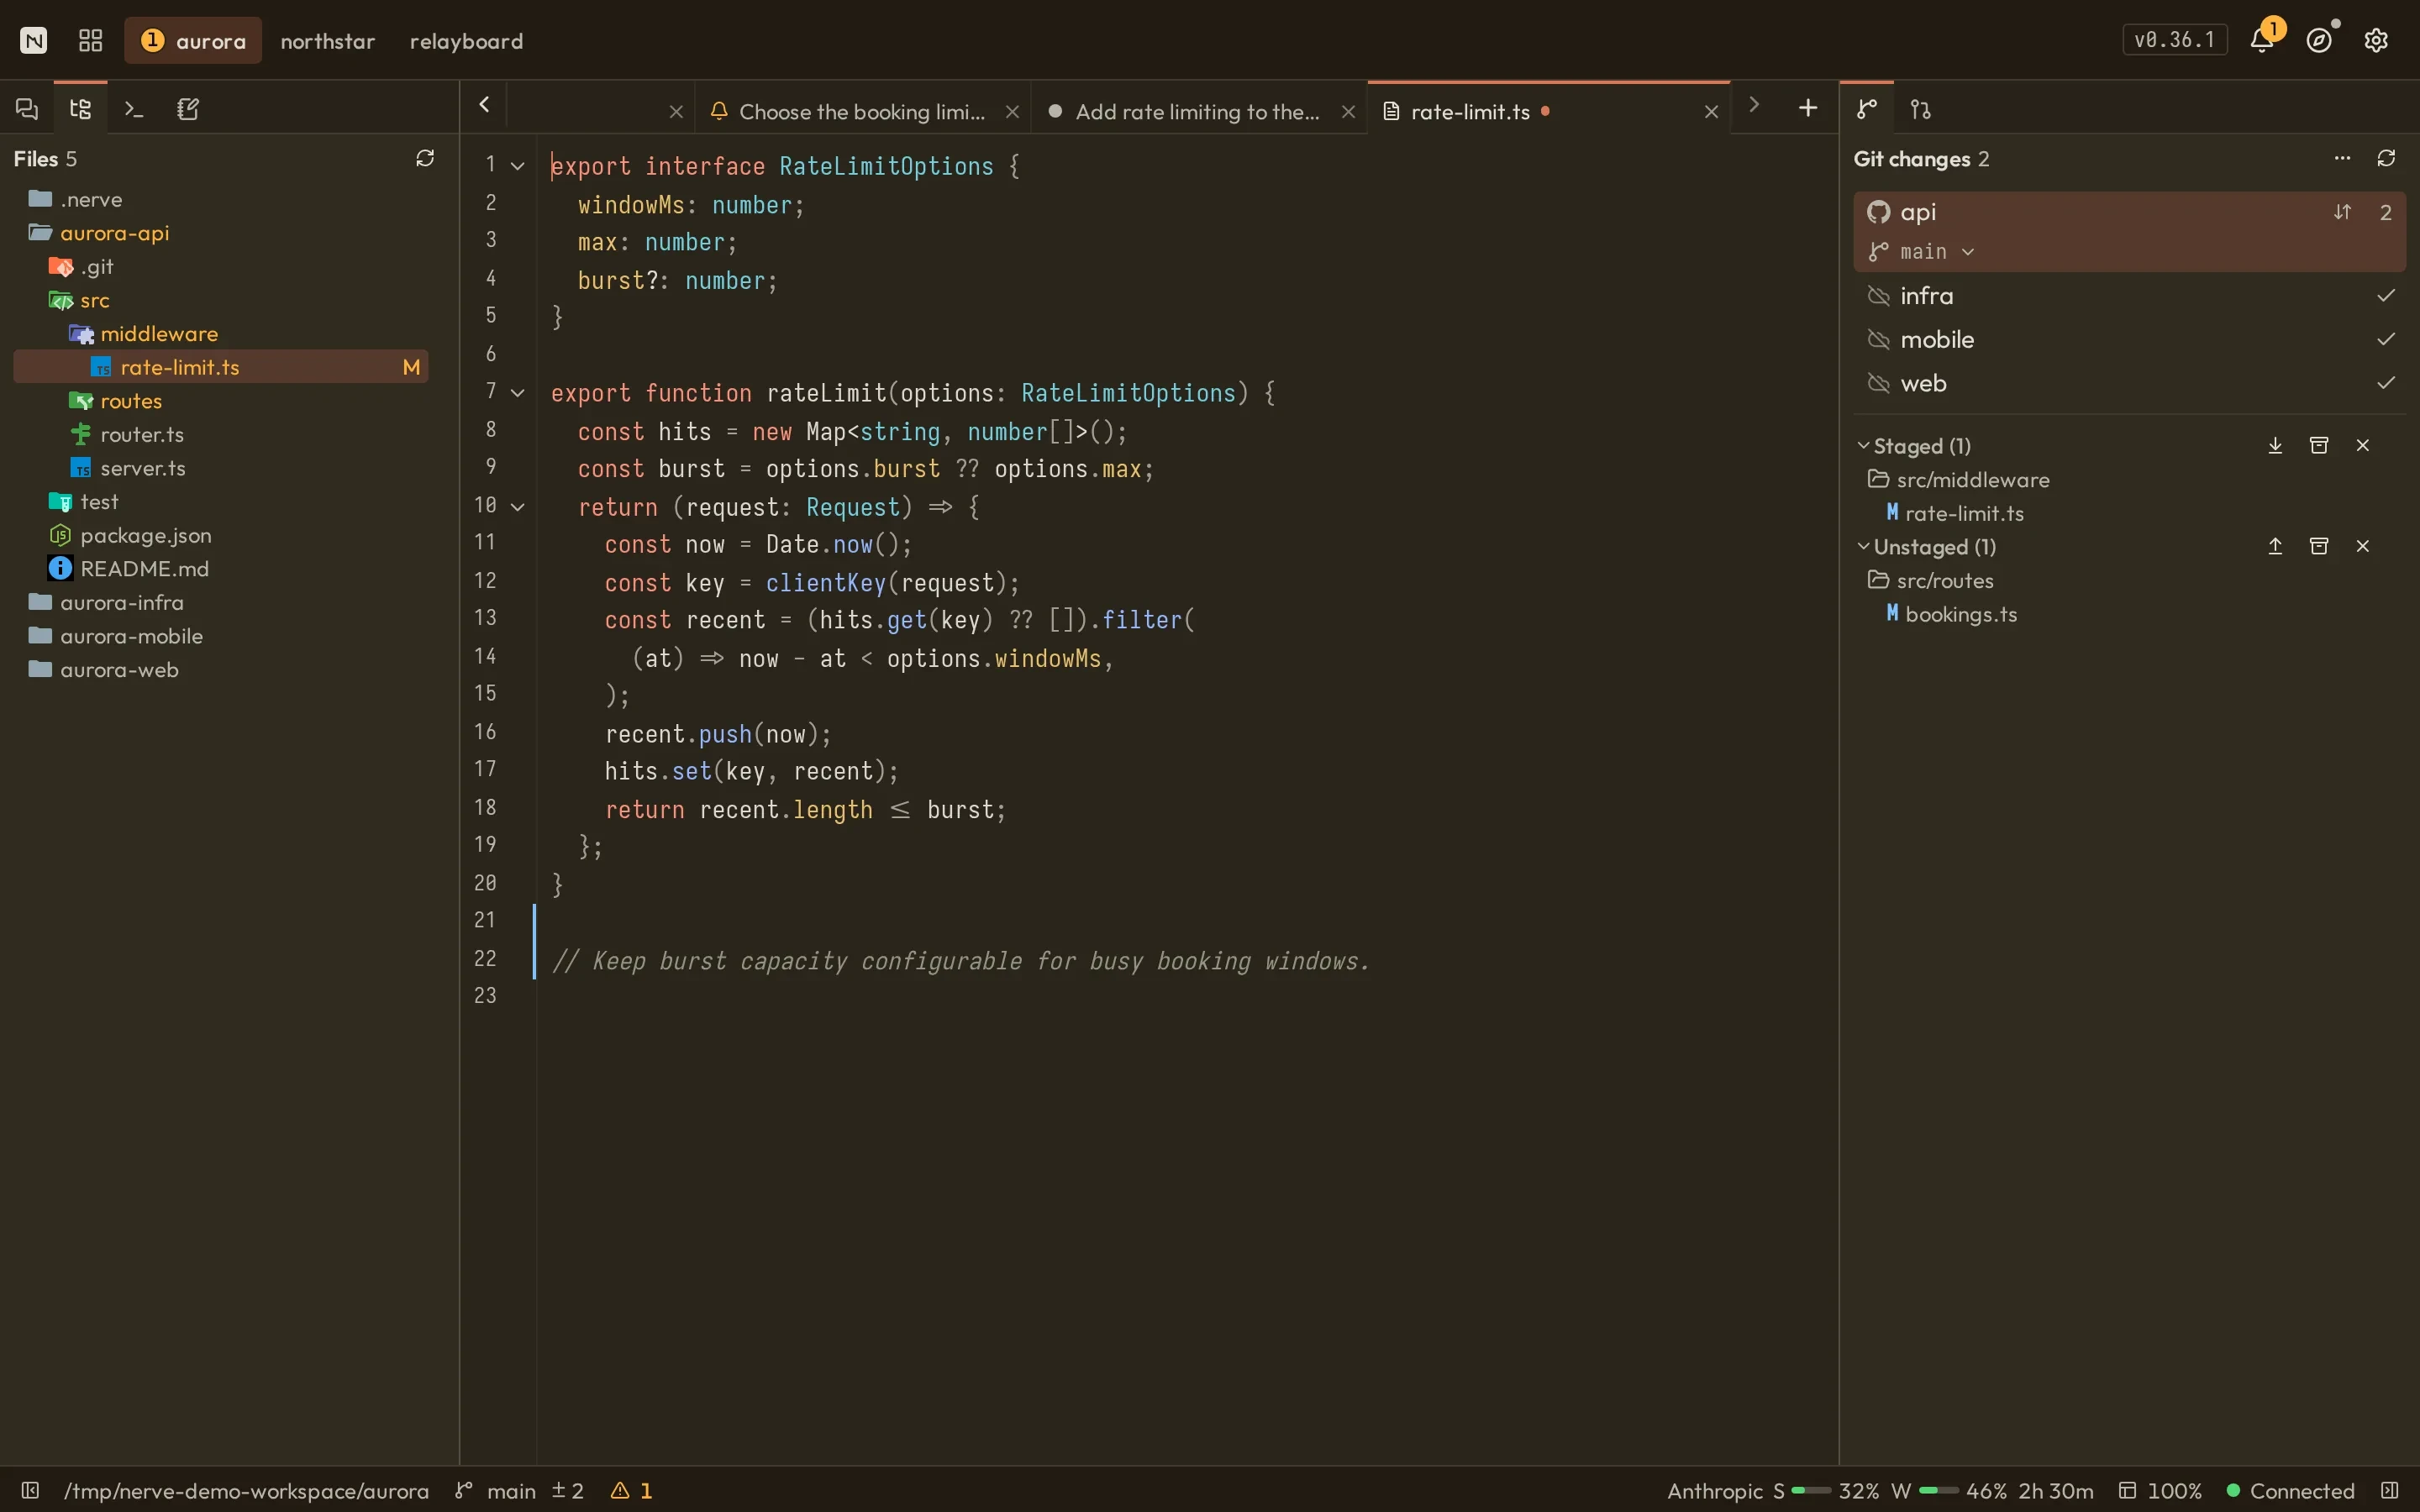Collapse the Unstaged section
This screenshot has width=2420, height=1512.
(x=1863, y=546)
